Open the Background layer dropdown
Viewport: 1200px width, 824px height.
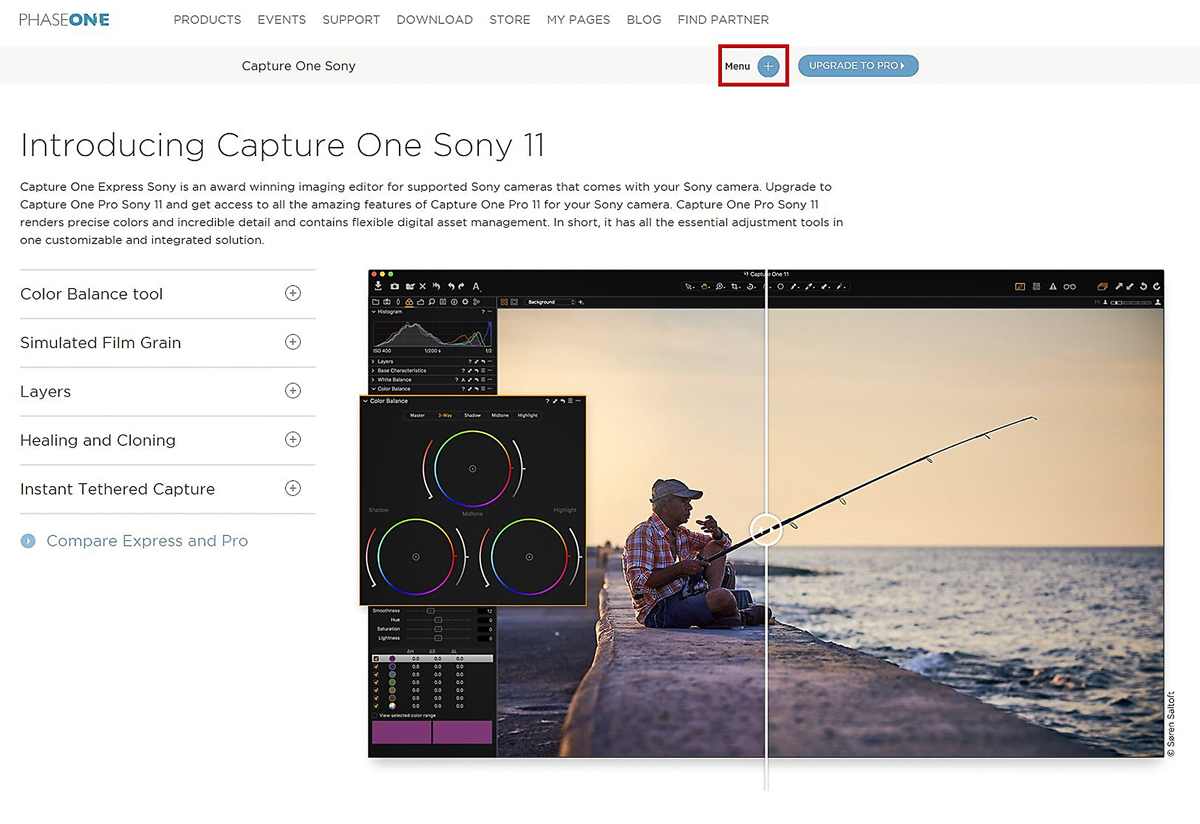pos(550,302)
